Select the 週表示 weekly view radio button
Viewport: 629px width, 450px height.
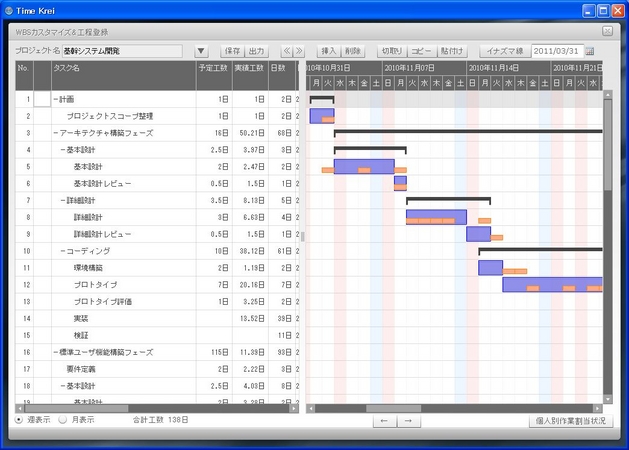point(20,420)
